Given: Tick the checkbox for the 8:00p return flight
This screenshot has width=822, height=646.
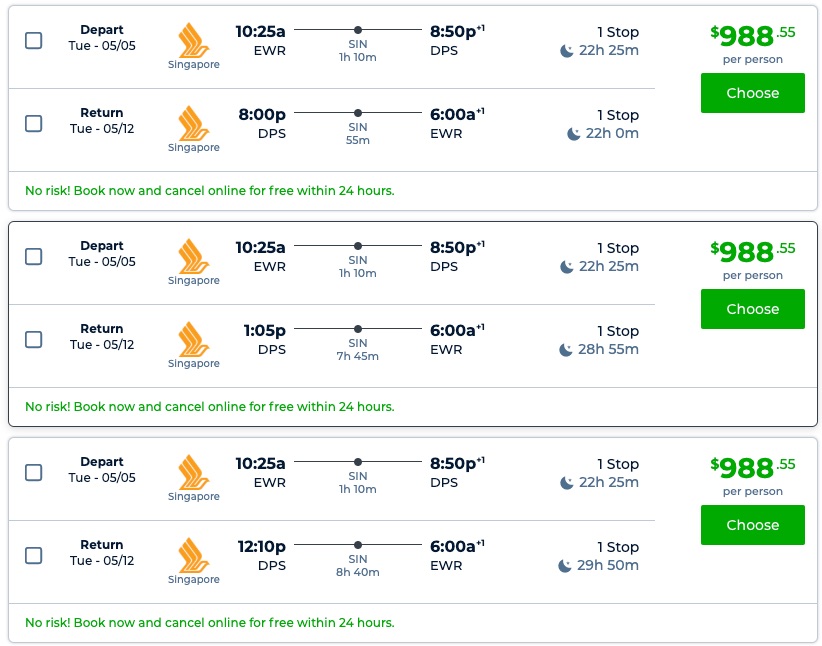Looking at the screenshot, I should tap(33, 123).
